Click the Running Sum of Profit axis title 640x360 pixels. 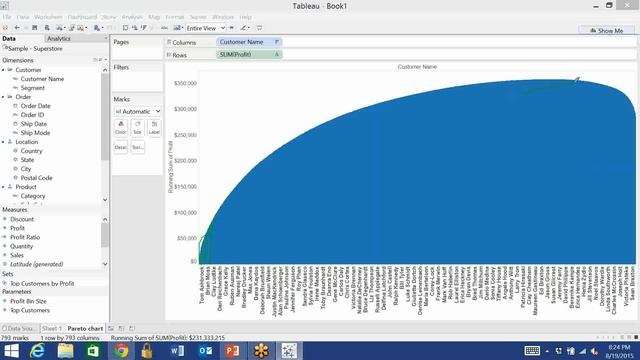click(x=171, y=167)
